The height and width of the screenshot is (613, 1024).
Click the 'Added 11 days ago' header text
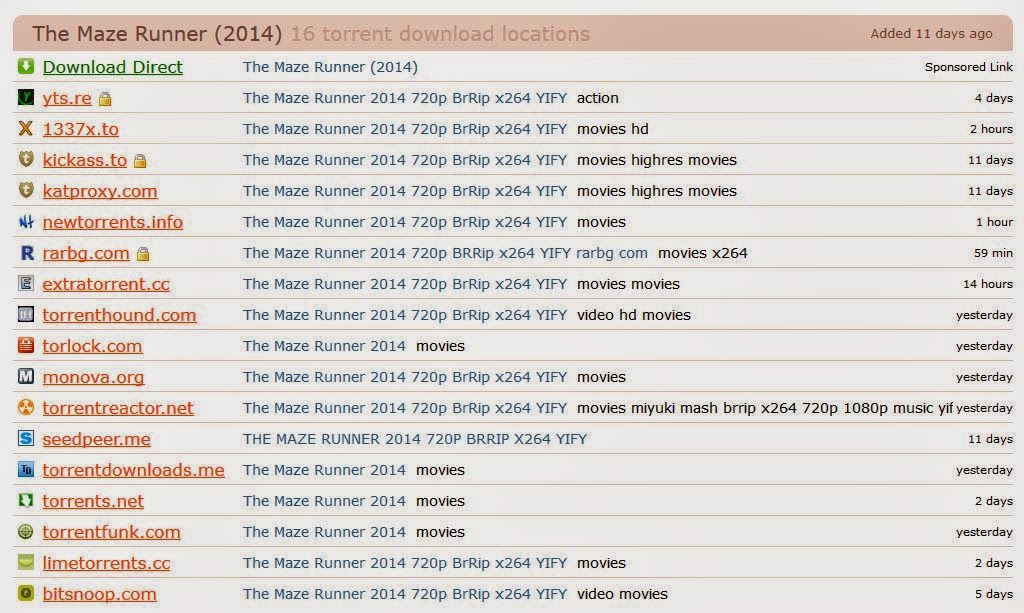tap(931, 33)
